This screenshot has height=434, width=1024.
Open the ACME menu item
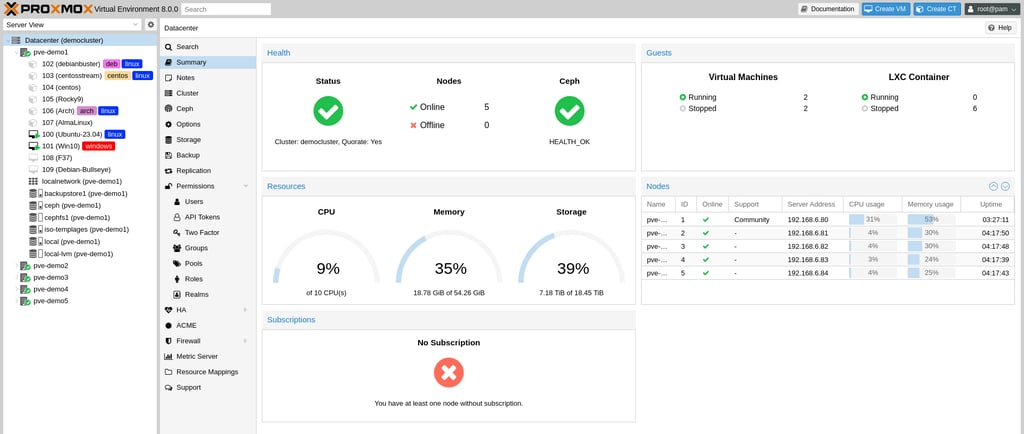[x=208, y=326]
